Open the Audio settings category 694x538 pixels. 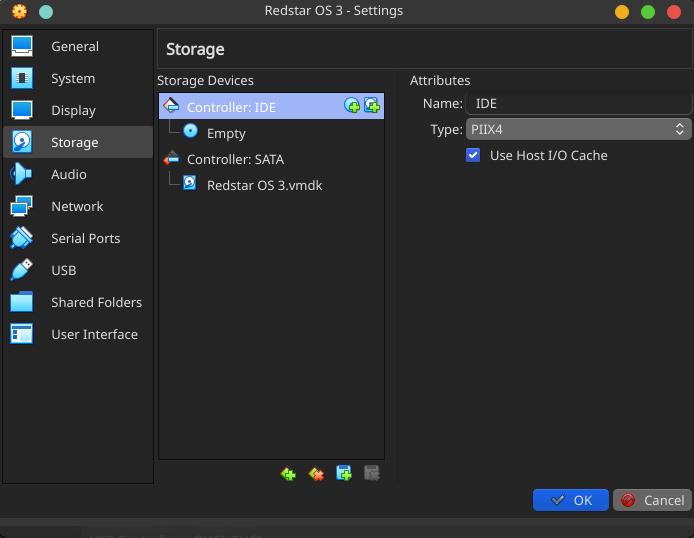tap(78, 174)
